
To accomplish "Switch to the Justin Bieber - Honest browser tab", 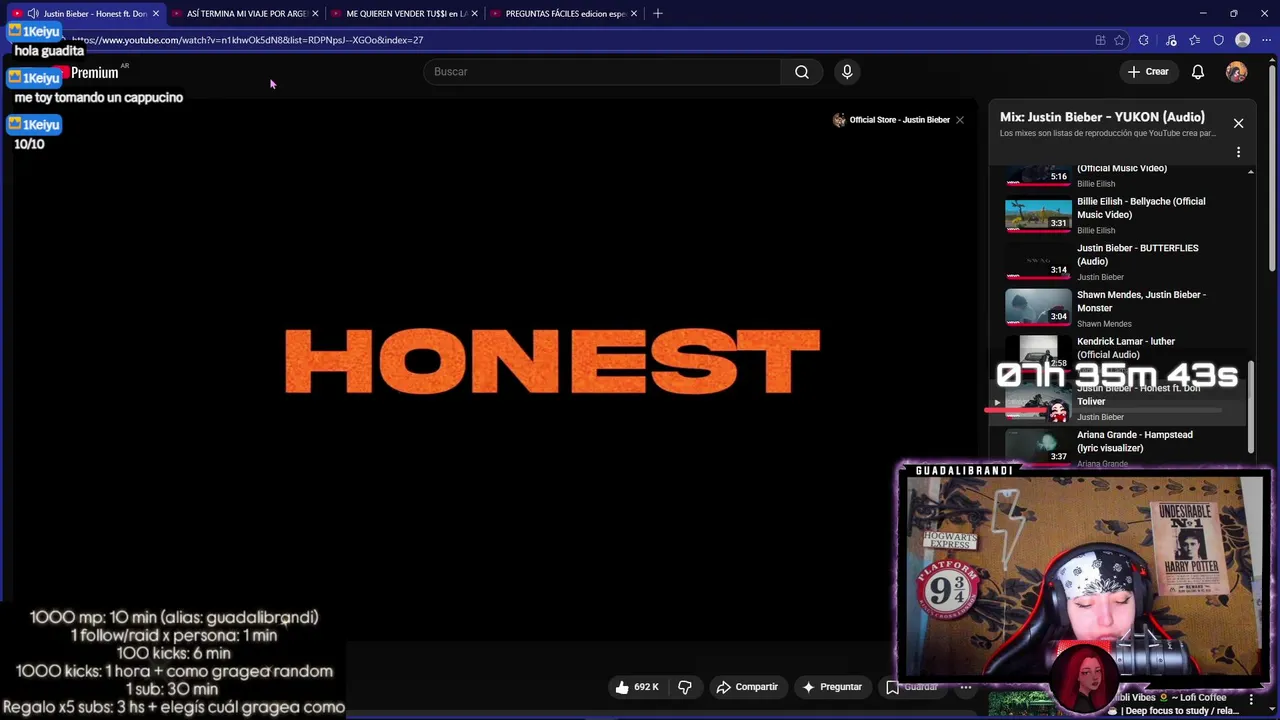I will coord(87,13).
